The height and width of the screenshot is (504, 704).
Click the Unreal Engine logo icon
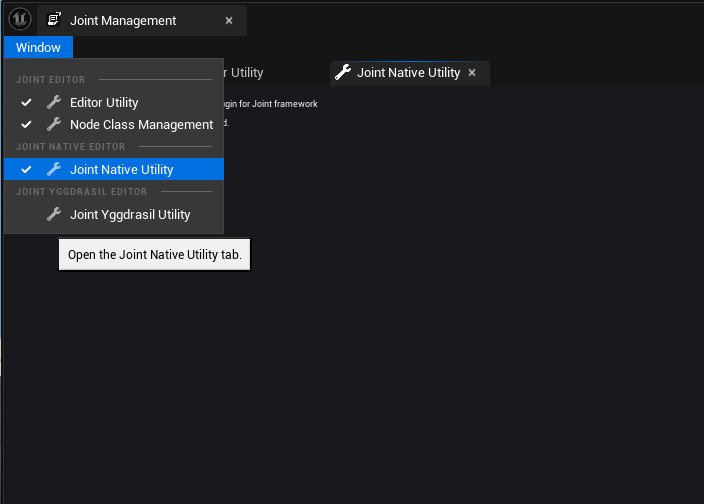20,20
